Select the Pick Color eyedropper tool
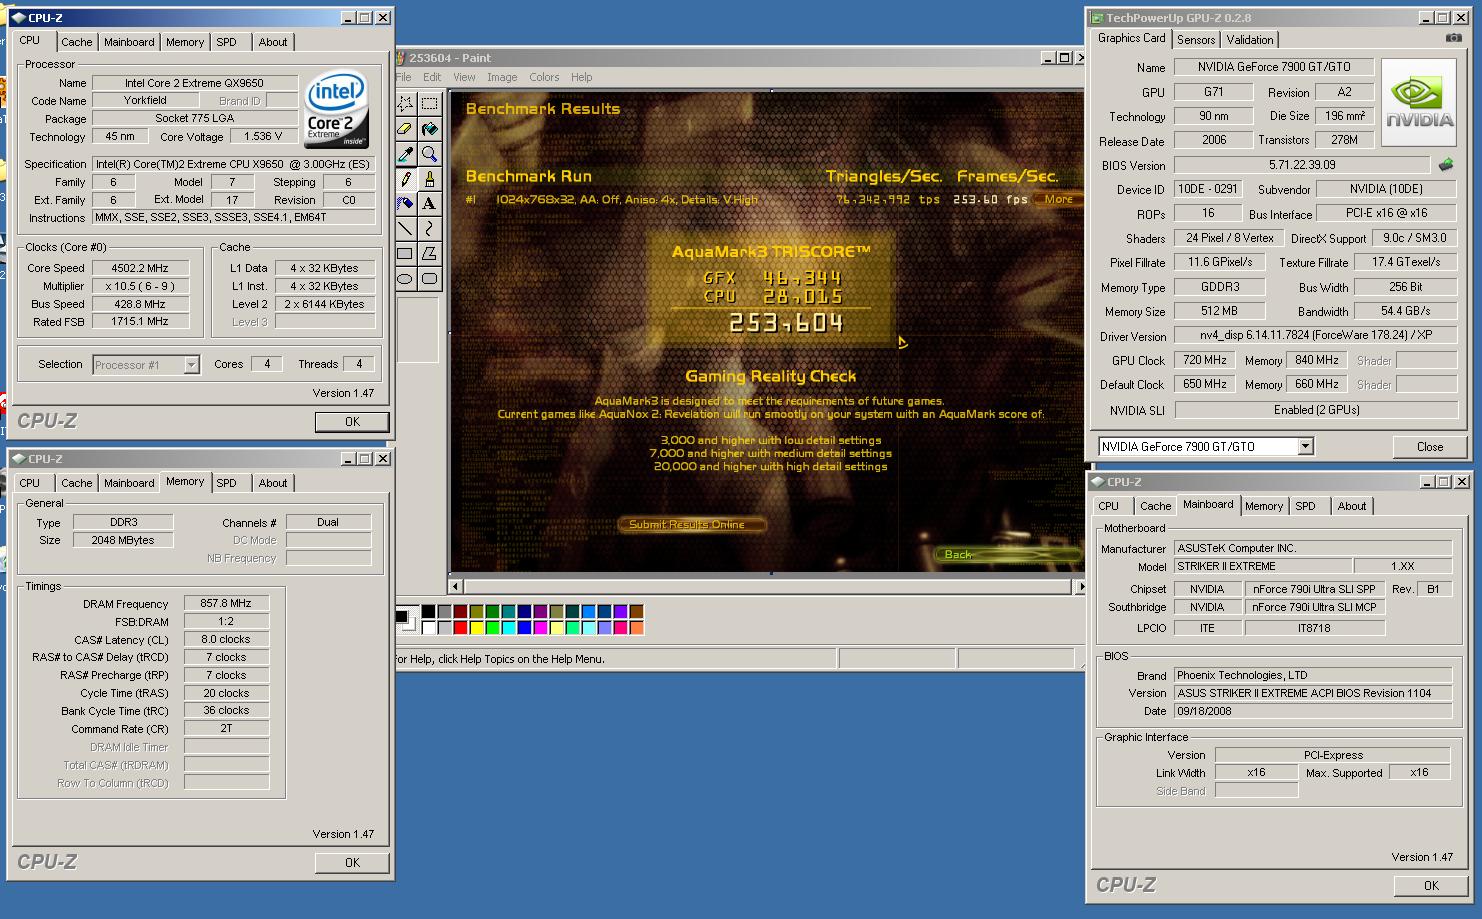The width and height of the screenshot is (1482, 919). 405,153
